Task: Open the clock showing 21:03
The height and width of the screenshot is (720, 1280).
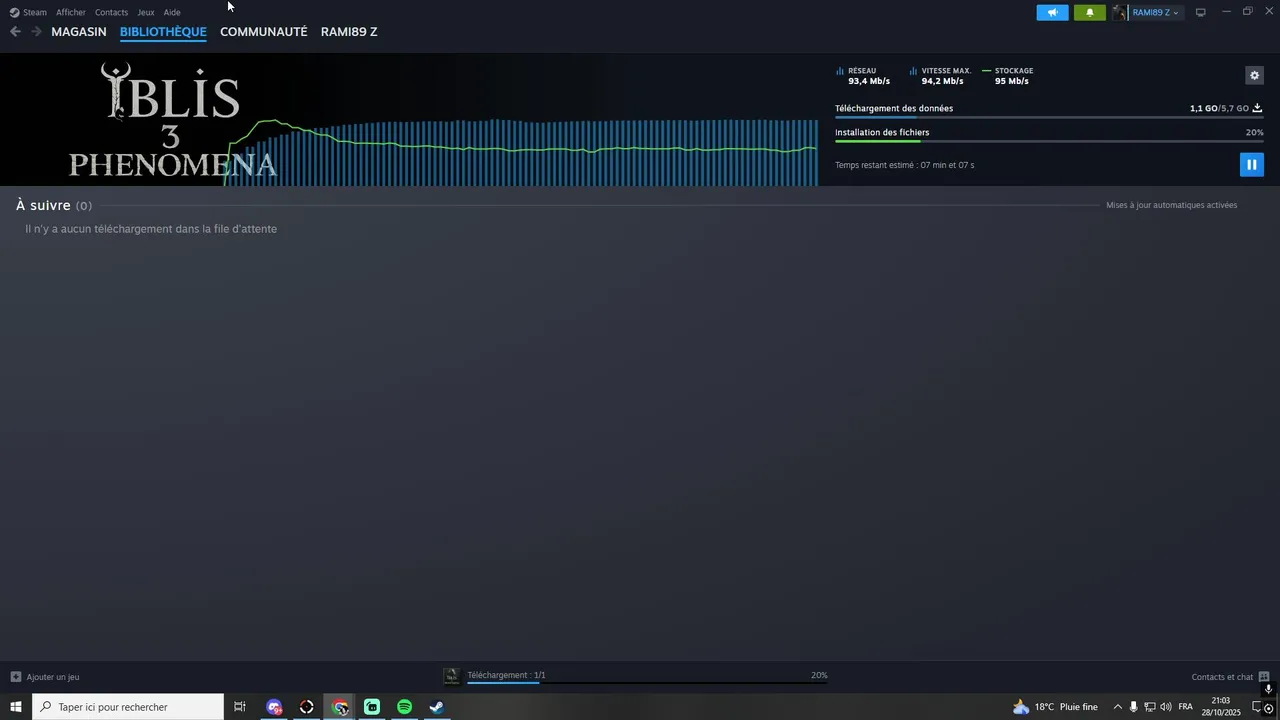Action: (x=1221, y=707)
